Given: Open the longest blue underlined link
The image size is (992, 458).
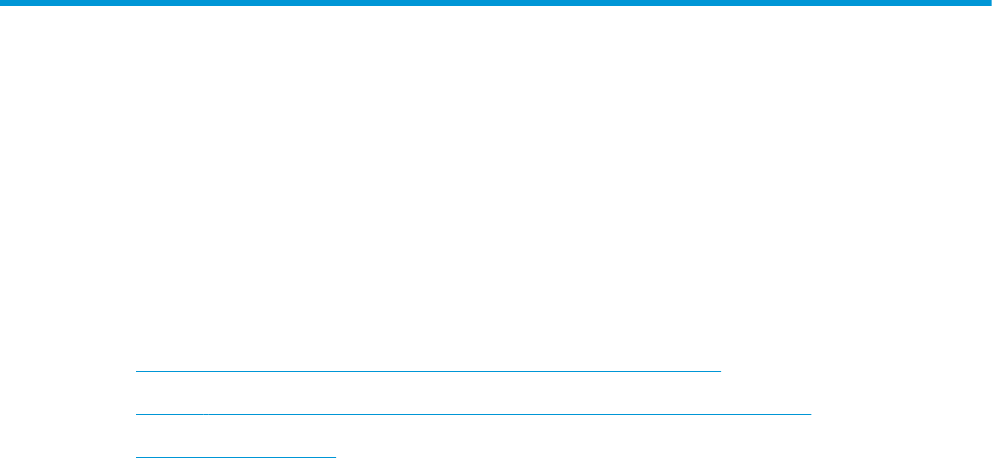Looking at the screenshot, I should tap(473, 414).
